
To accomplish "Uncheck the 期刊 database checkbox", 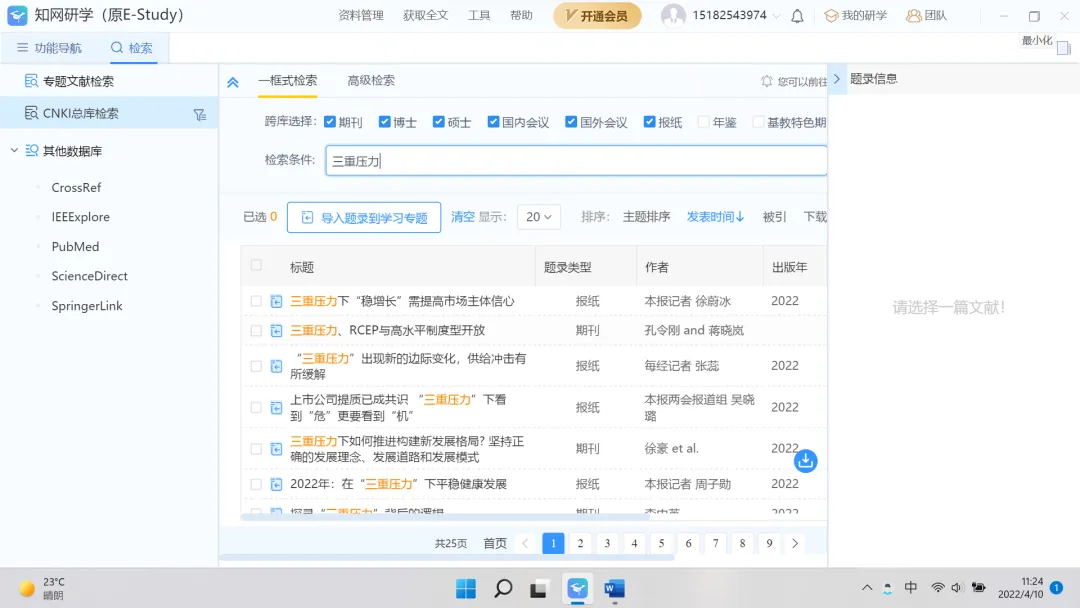I will [x=330, y=122].
